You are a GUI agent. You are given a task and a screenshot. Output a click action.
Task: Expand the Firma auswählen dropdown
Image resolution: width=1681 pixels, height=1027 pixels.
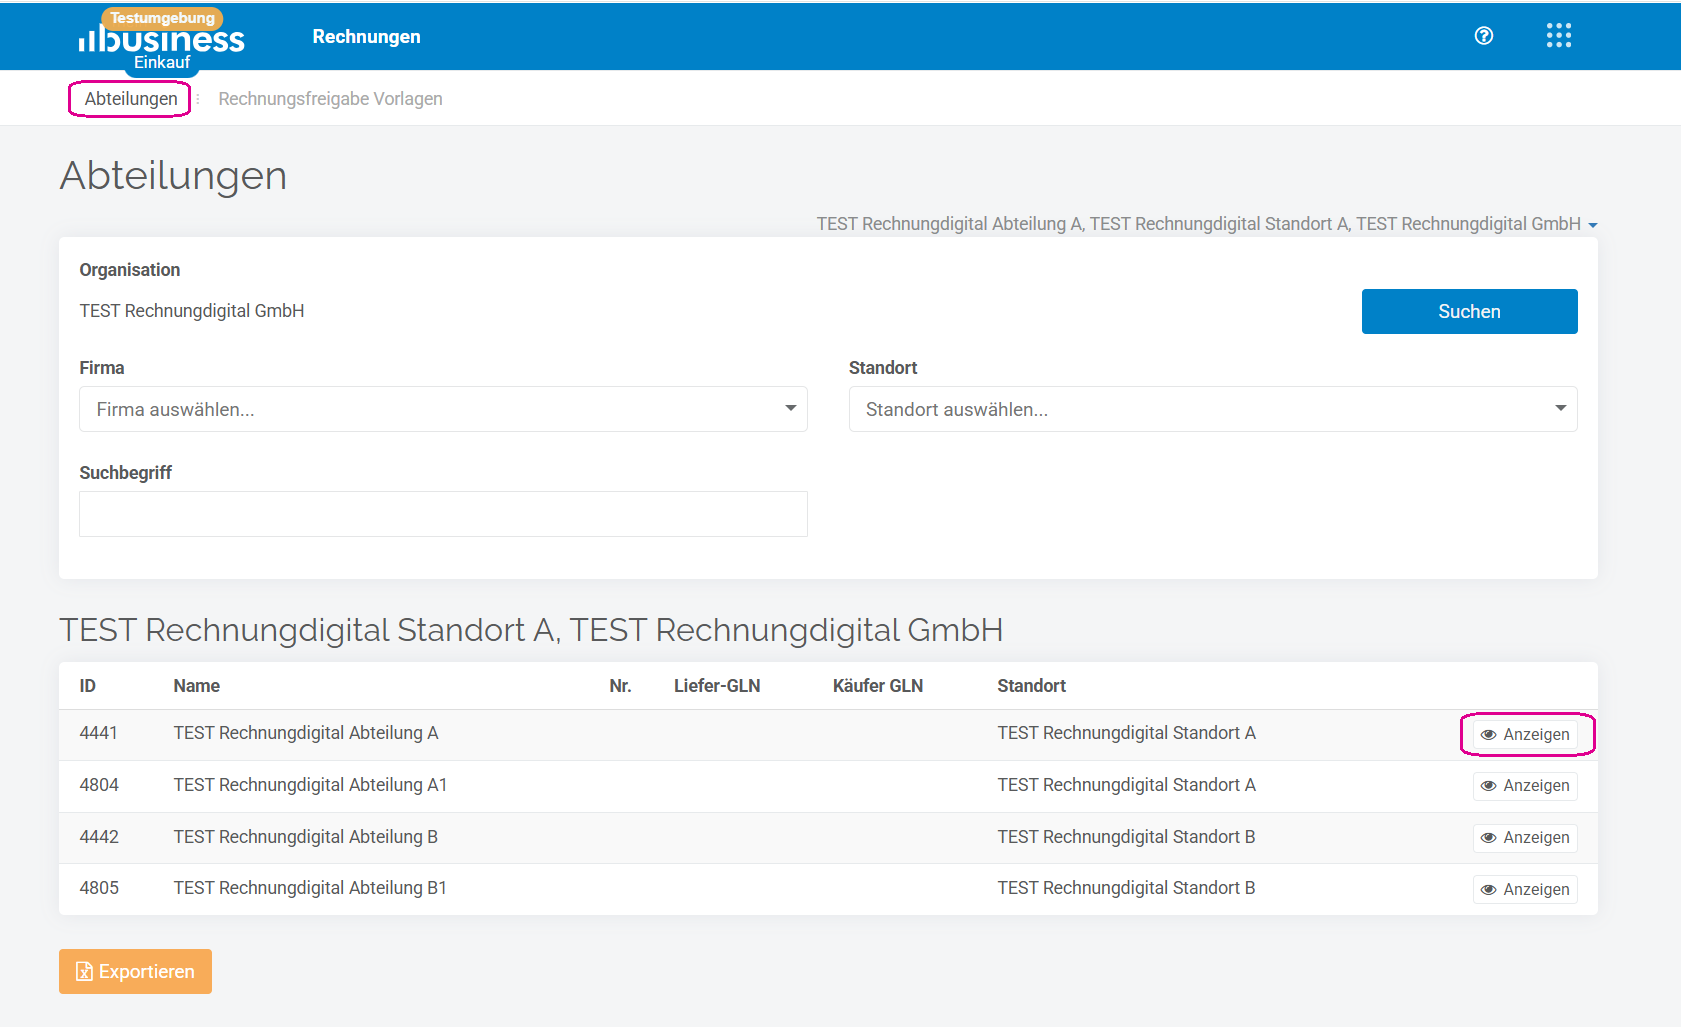(443, 409)
